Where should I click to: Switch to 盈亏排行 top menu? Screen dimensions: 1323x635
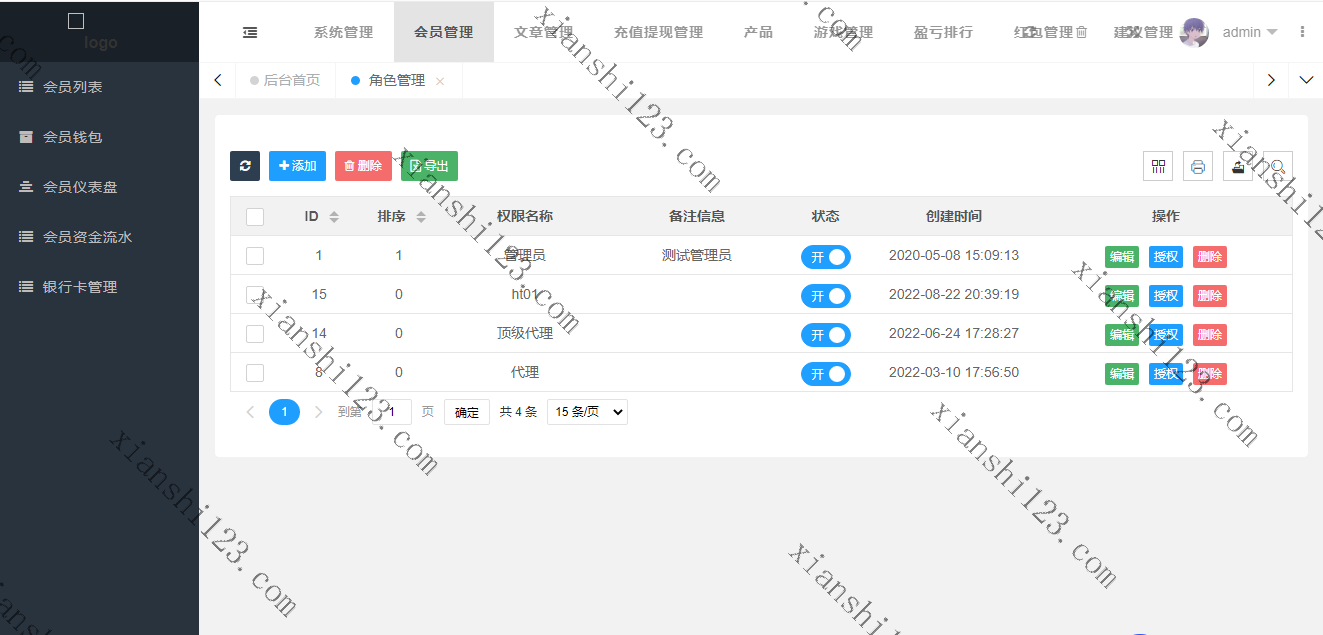[x=943, y=32]
